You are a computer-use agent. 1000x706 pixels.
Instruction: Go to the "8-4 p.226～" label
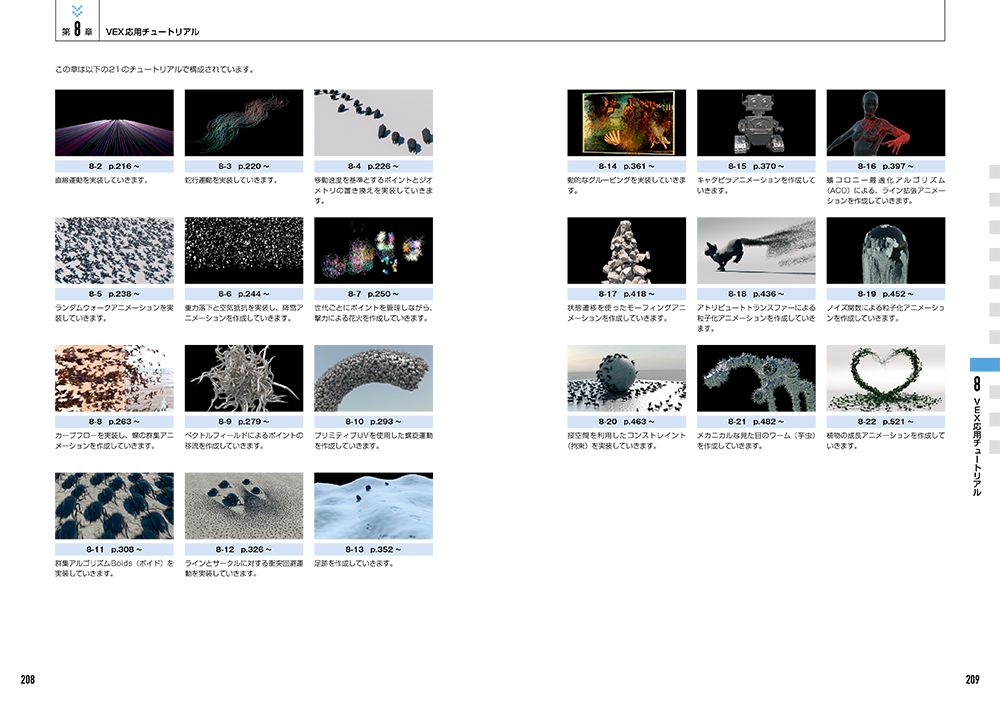[x=373, y=165]
